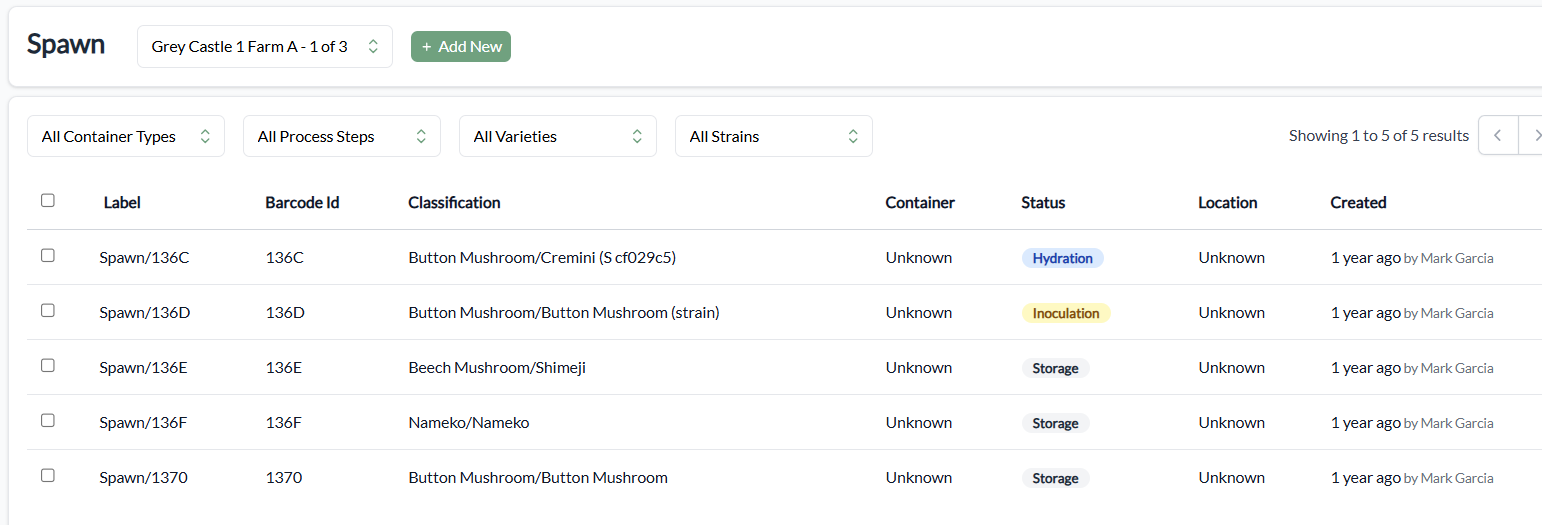This screenshot has height=525, width=1542.
Task: Open the All Strains dropdown
Action: 774,137
